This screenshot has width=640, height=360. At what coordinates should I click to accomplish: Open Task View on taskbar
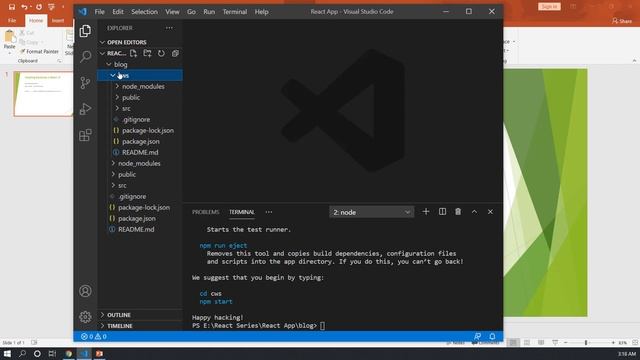pos(52,353)
